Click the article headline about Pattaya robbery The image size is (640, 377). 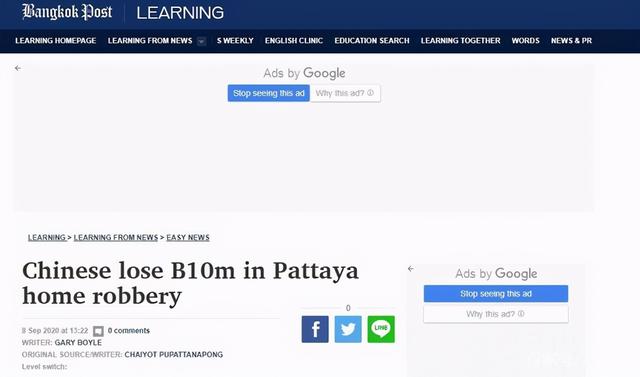(x=190, y=283)
